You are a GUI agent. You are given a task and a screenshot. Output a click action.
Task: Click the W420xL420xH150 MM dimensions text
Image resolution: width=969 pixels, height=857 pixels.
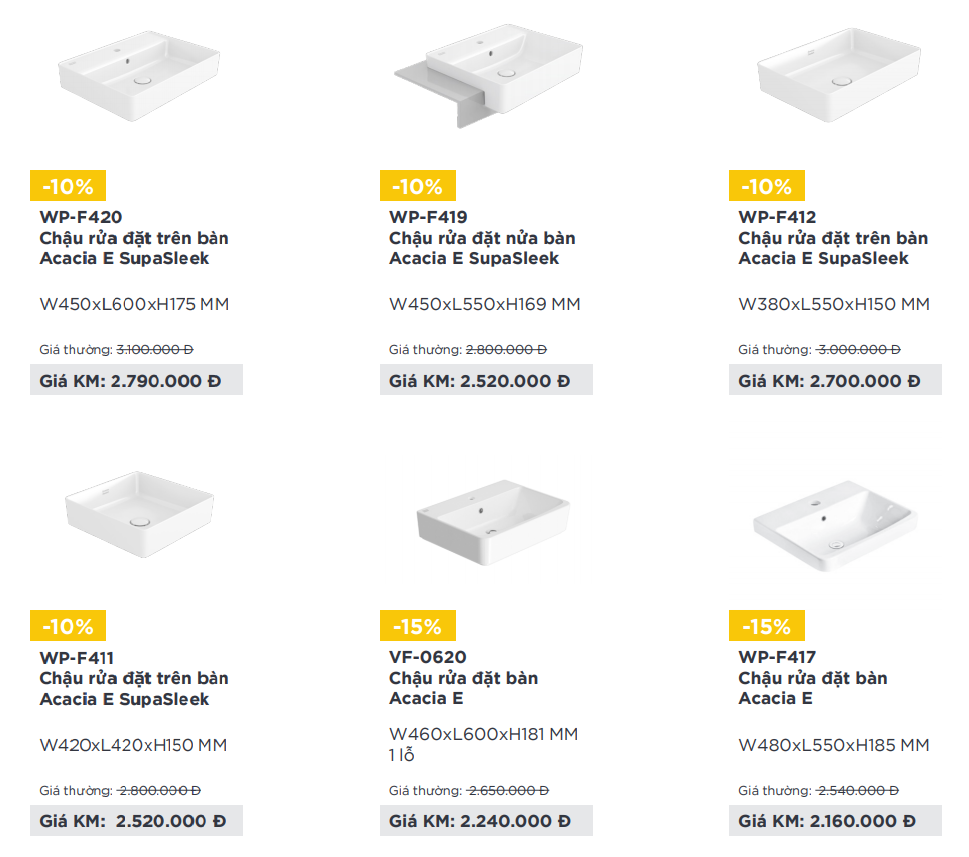tap(133, 745)
